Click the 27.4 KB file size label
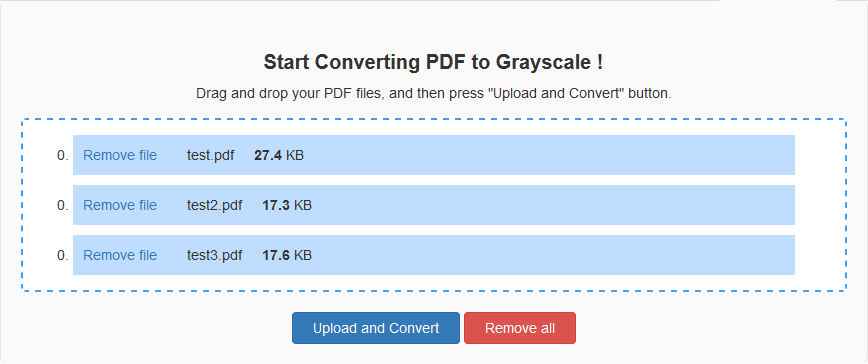Screen dimensions: 868x364 279,155
